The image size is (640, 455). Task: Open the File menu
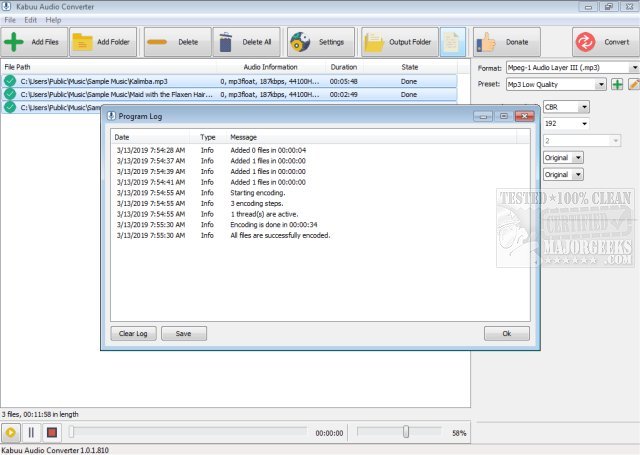tap(10, 20)
